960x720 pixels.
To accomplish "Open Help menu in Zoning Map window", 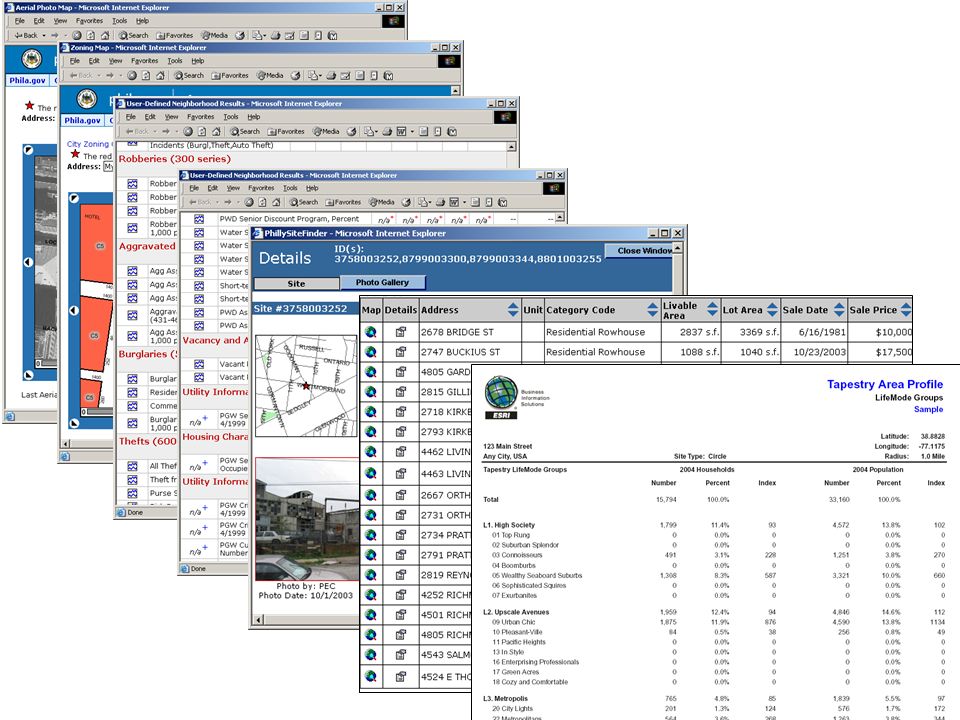I will pyautogui.click(x=198, y=61).
